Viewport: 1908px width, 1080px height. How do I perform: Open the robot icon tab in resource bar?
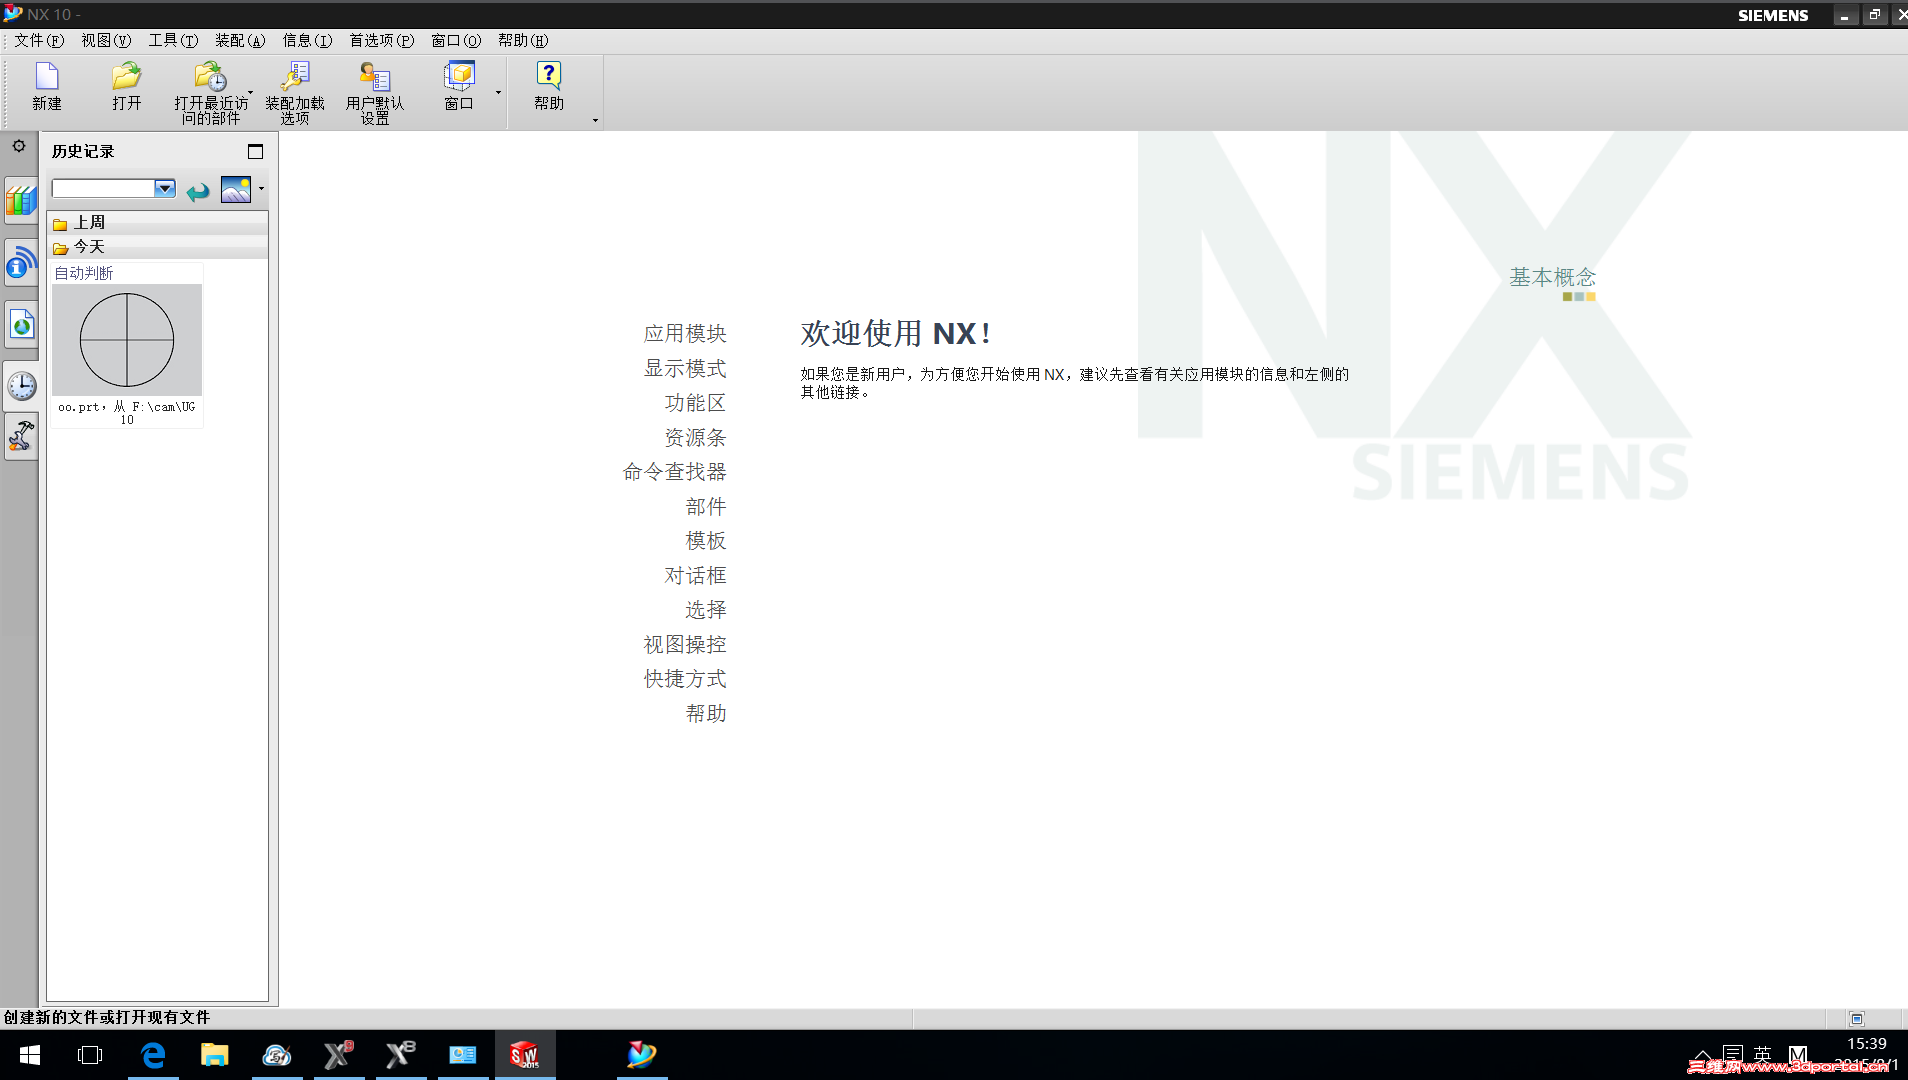pyautogui.click(x=21, y=436)
